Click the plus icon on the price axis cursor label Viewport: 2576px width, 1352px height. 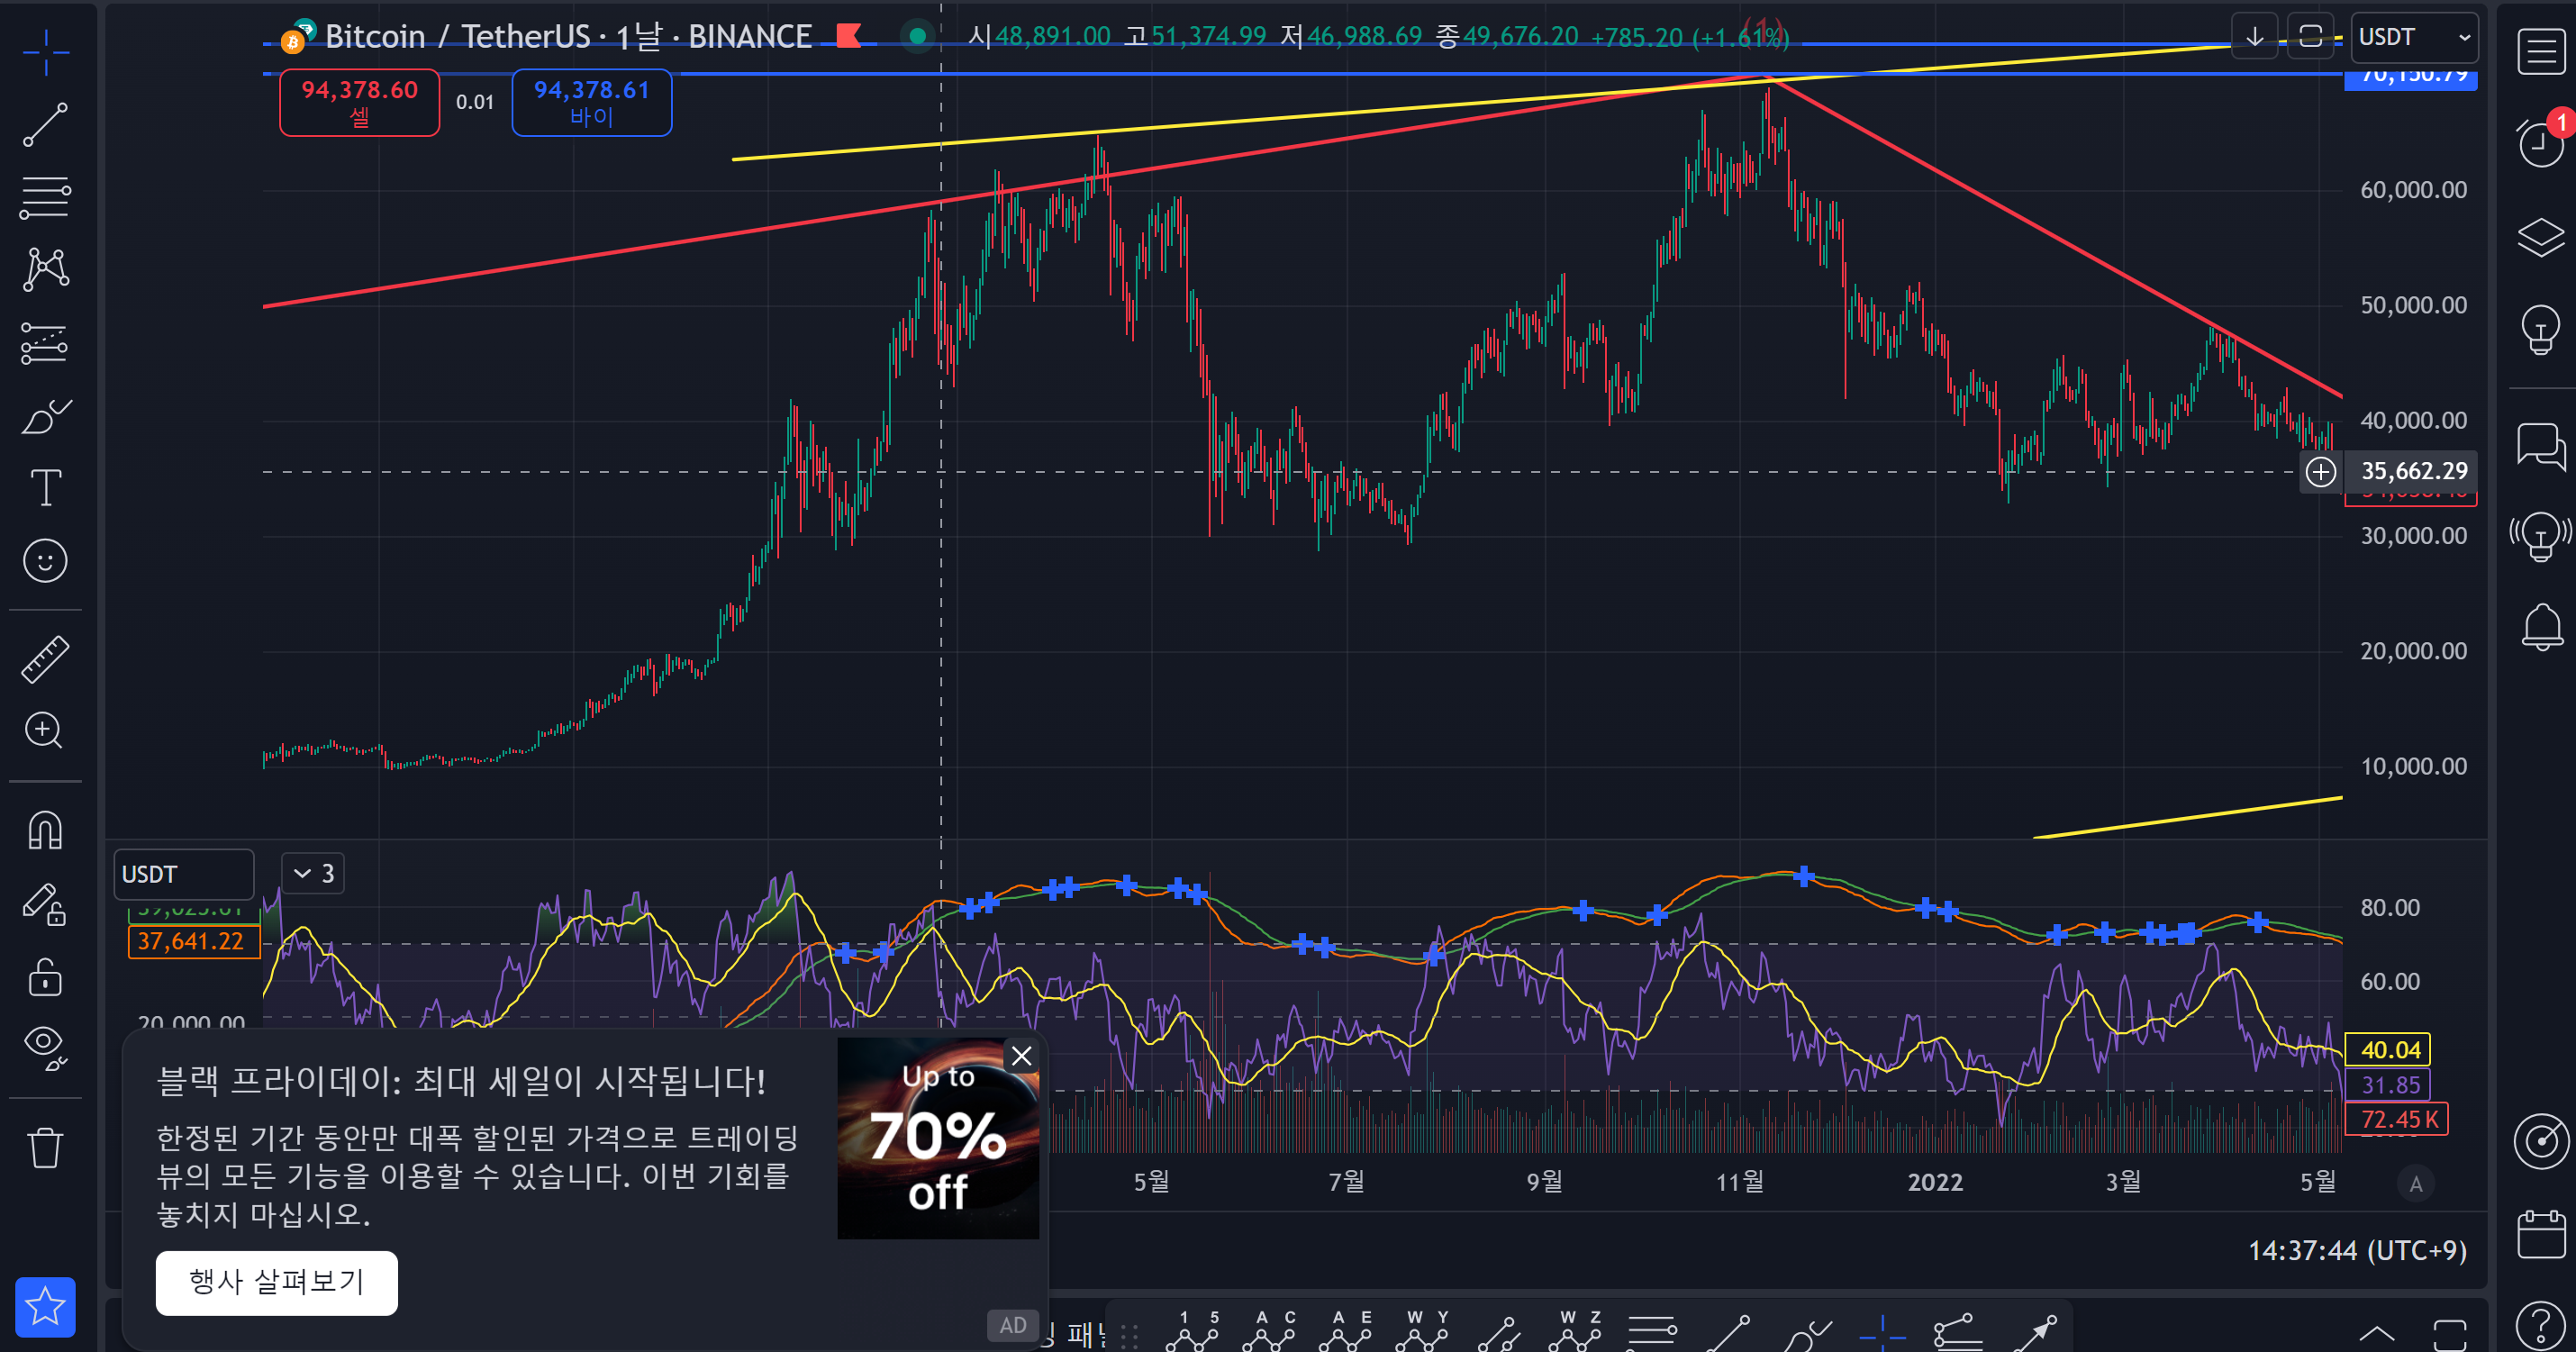tap(2321, 471)
